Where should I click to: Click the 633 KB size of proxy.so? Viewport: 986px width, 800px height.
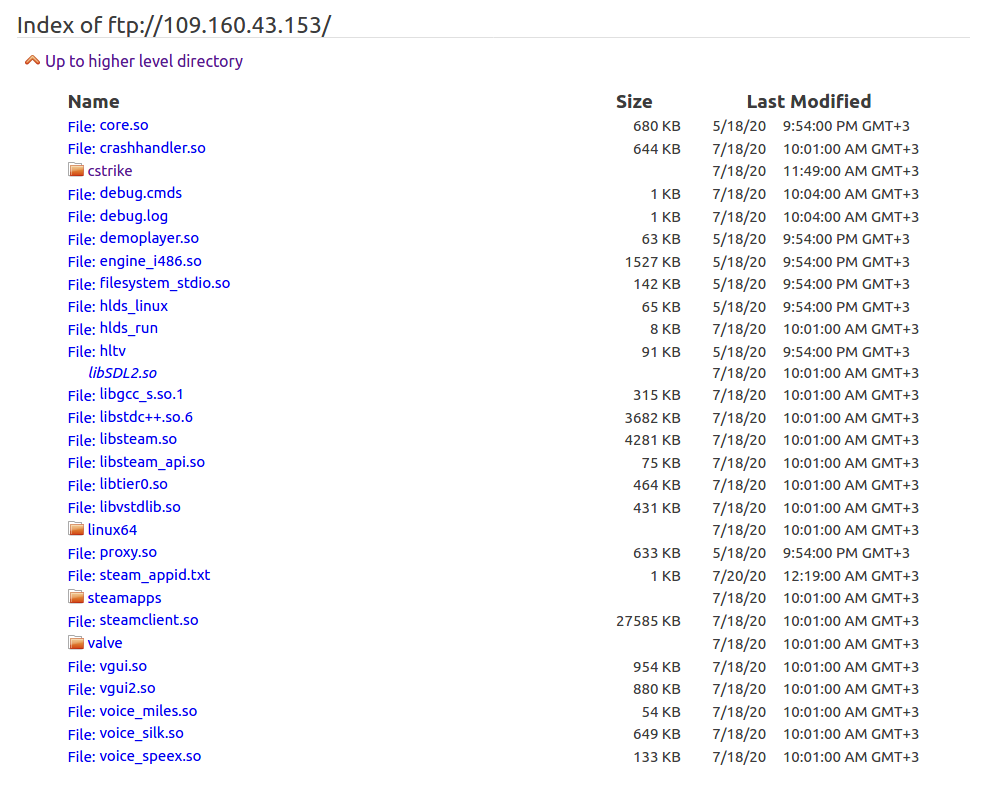point(656,553)
